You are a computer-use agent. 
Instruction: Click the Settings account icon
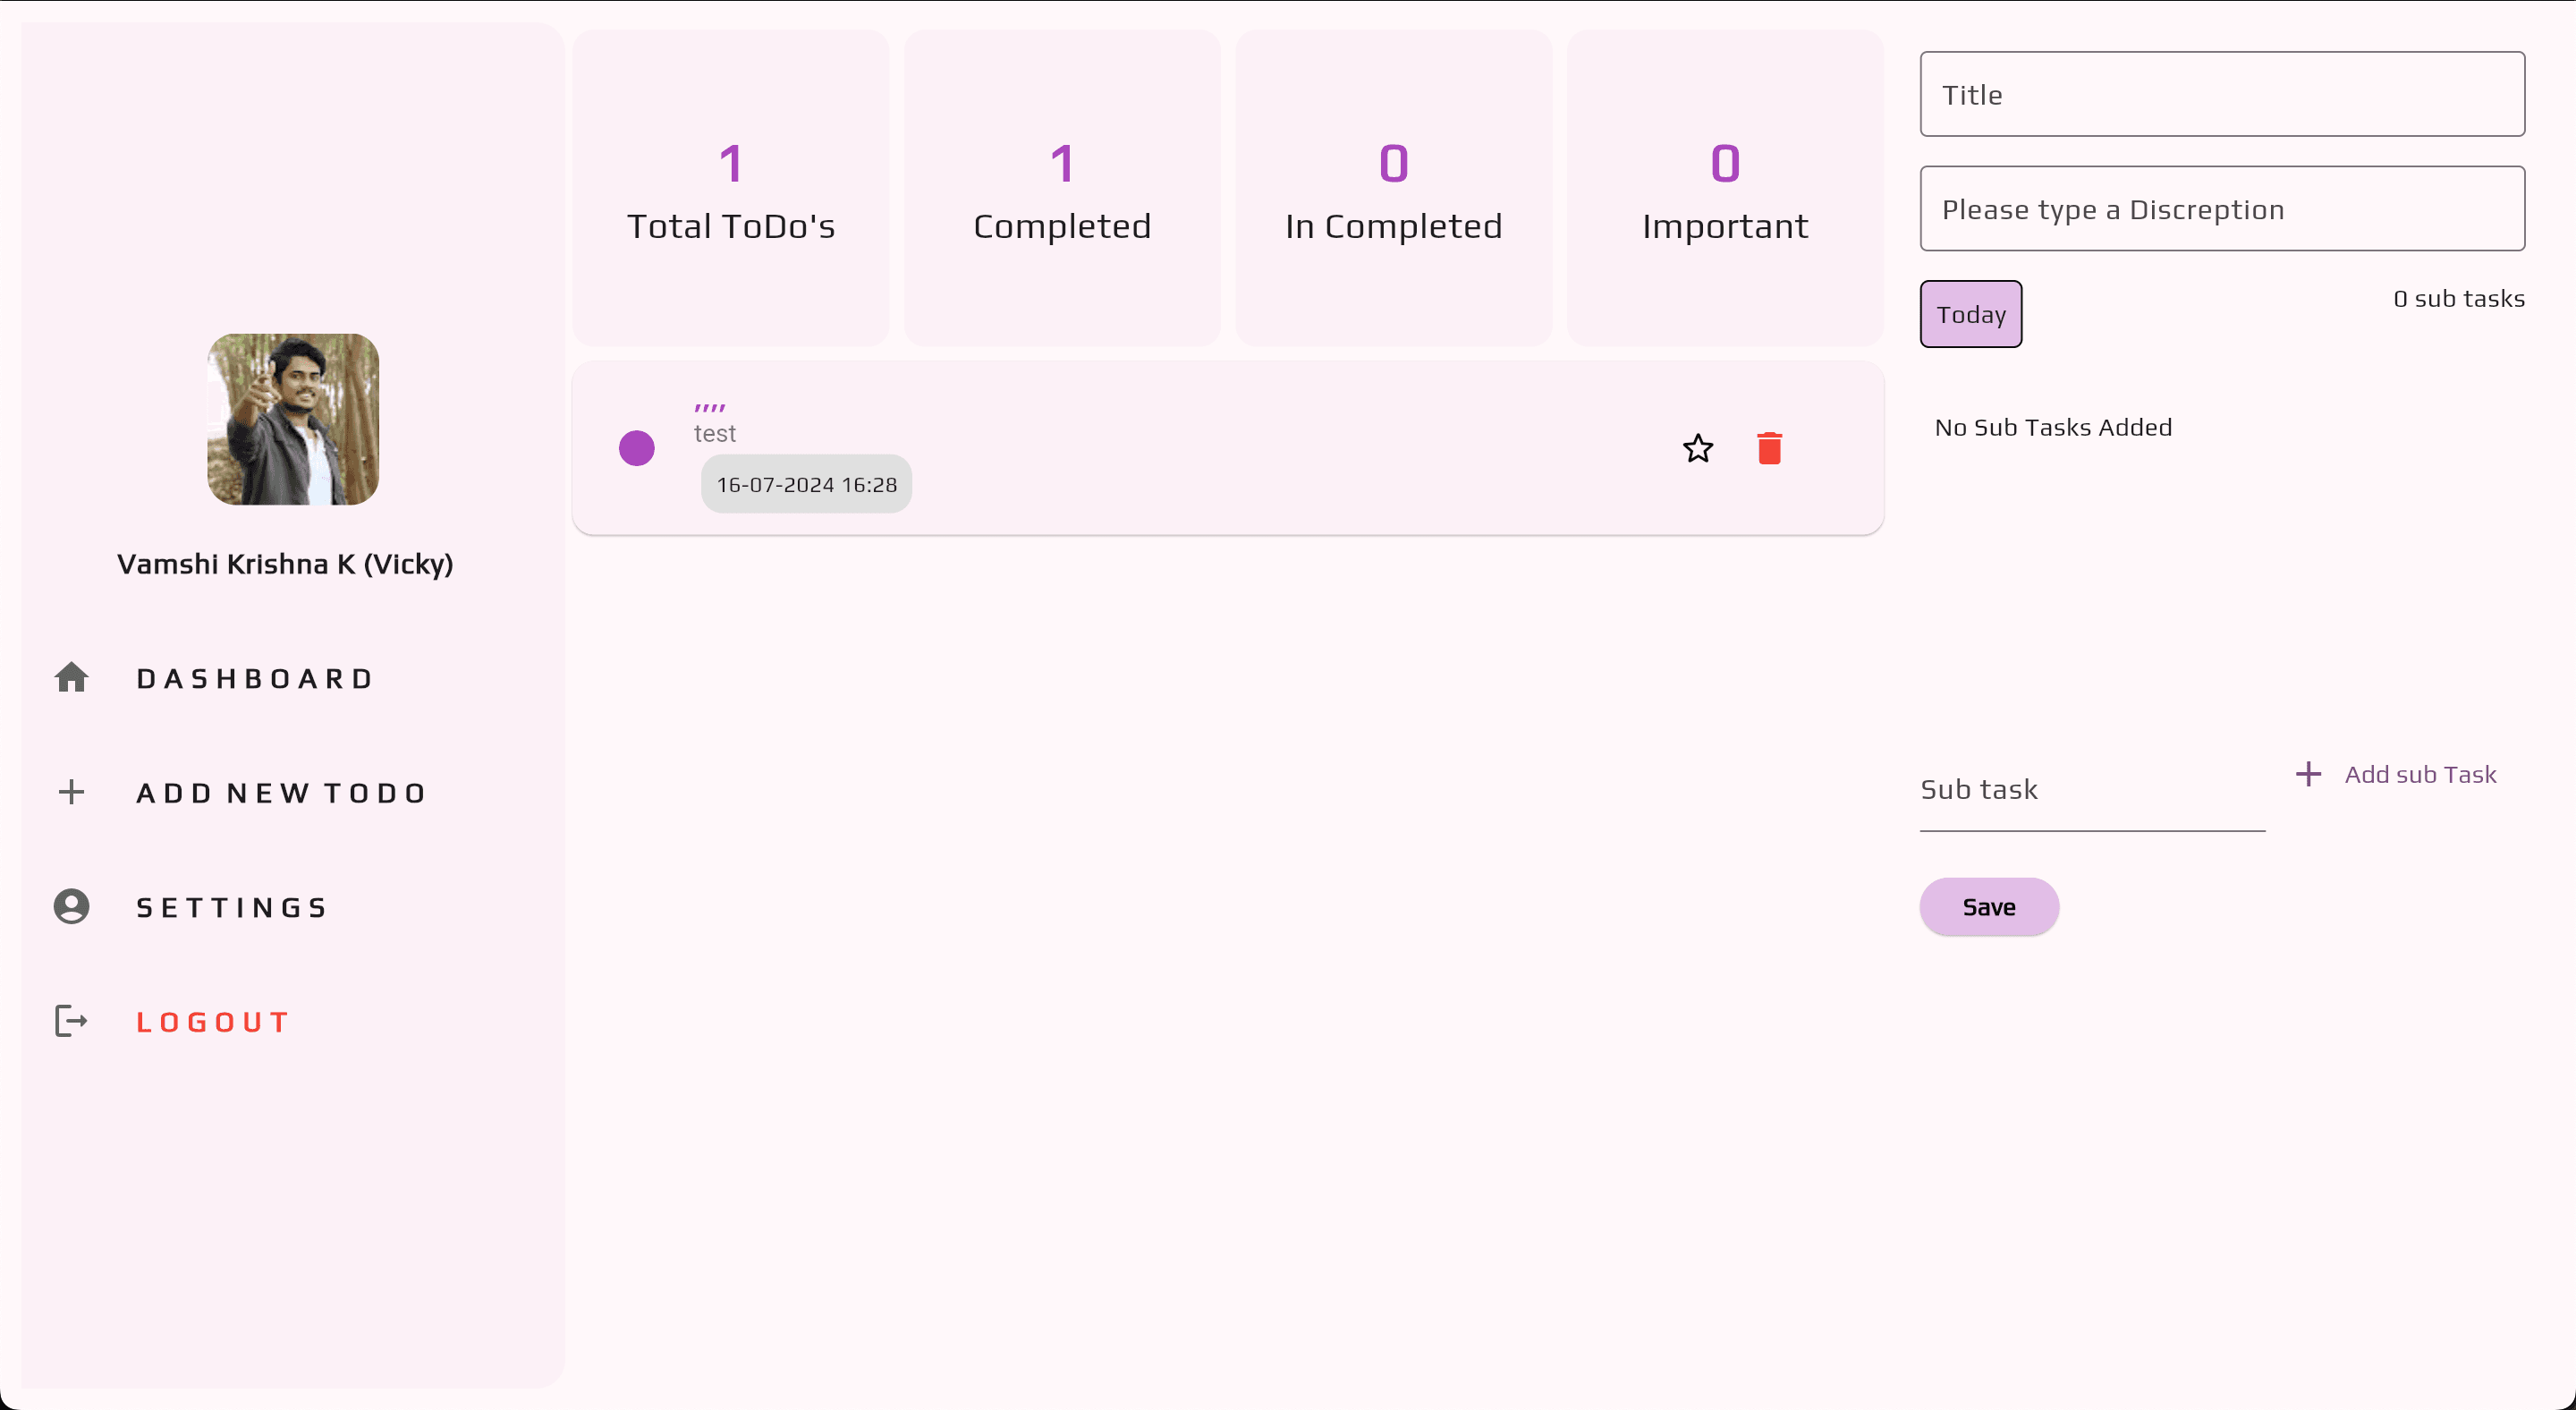(71, 906)
